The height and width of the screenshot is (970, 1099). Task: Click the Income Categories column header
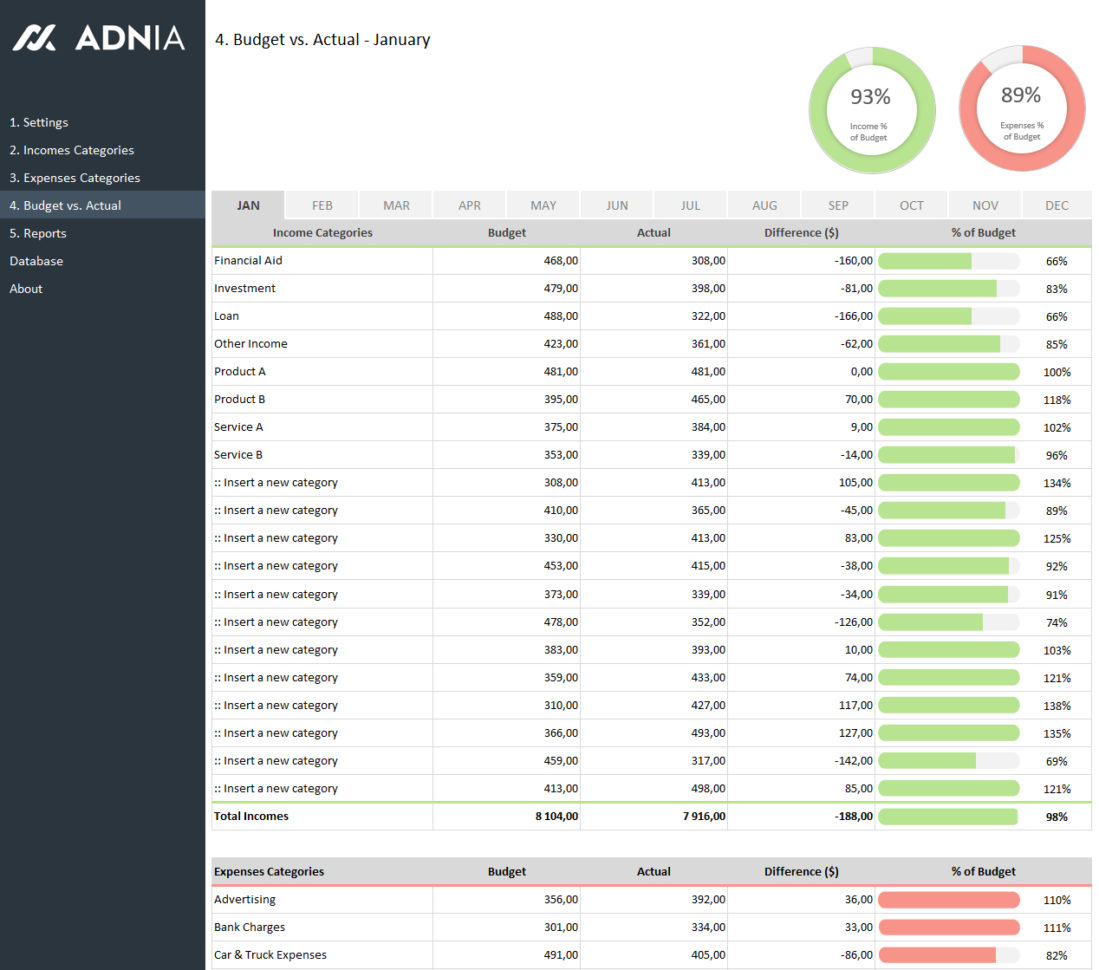tap(322, 232)
